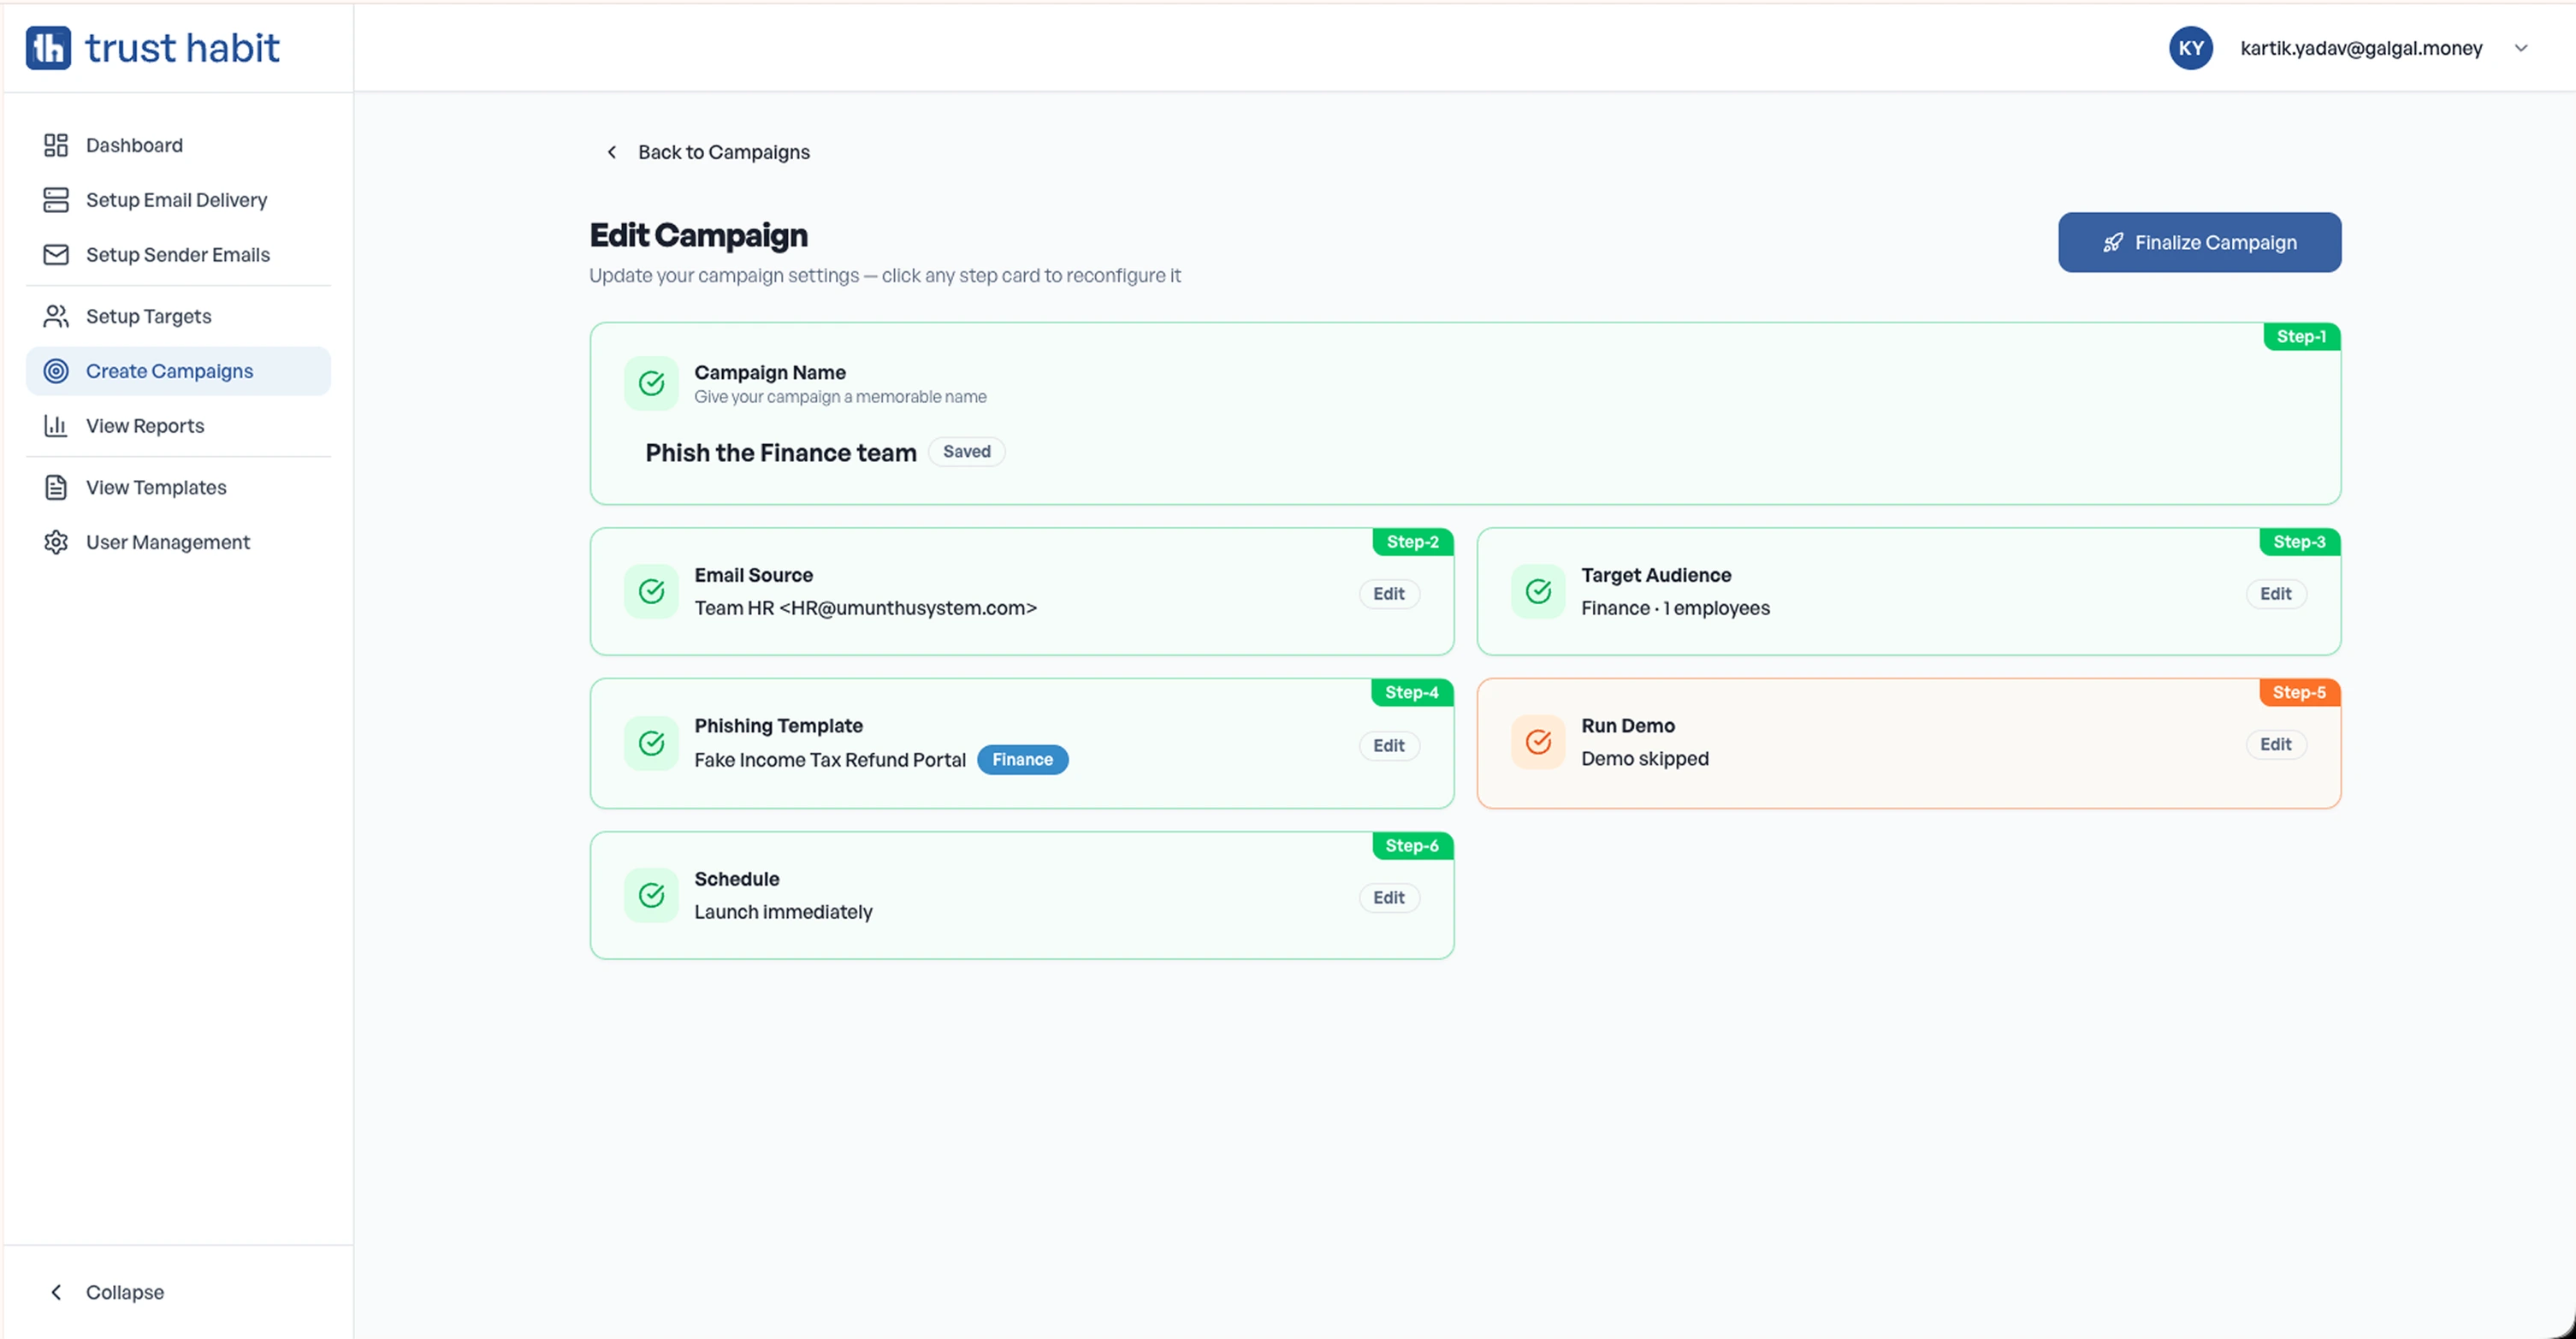Select the Setup Email Delivery server icon

click(x=56, y=200)
